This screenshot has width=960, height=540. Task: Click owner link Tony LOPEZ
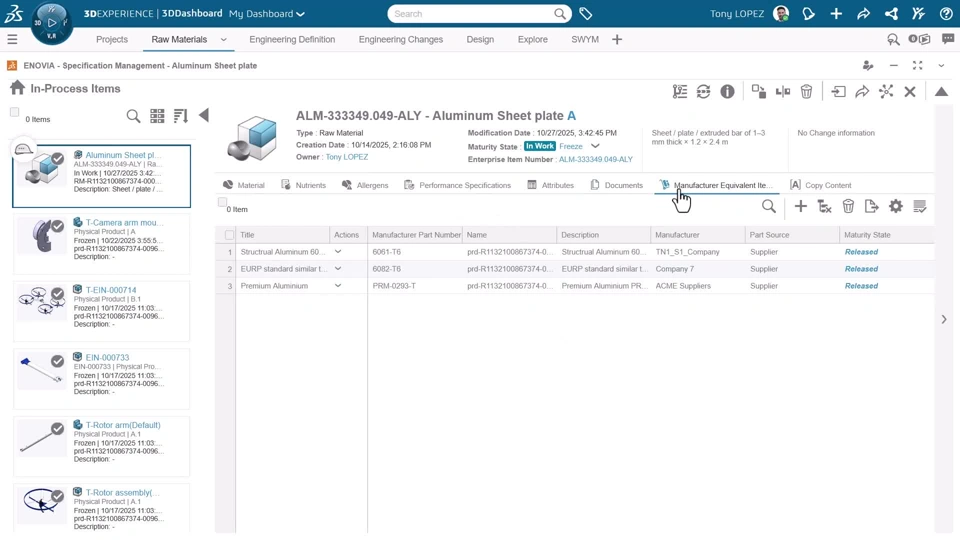[347, 157]
